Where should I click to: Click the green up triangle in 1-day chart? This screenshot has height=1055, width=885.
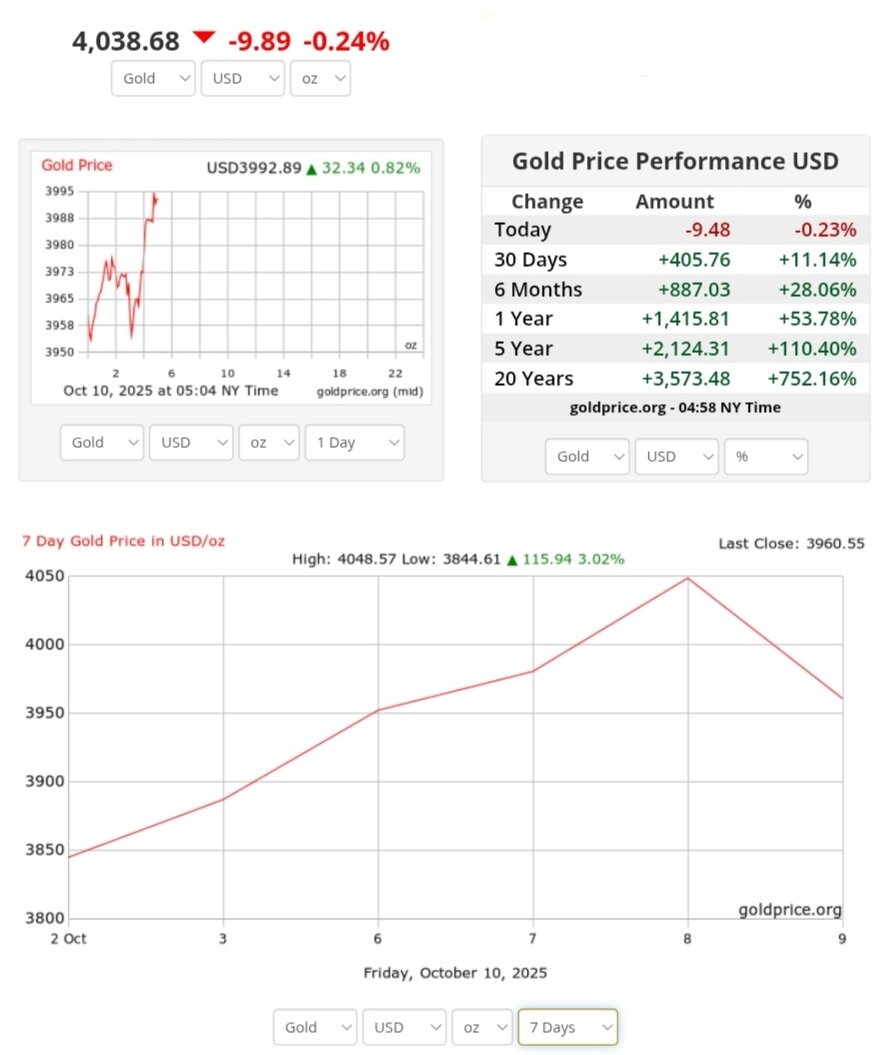[311, 169]
